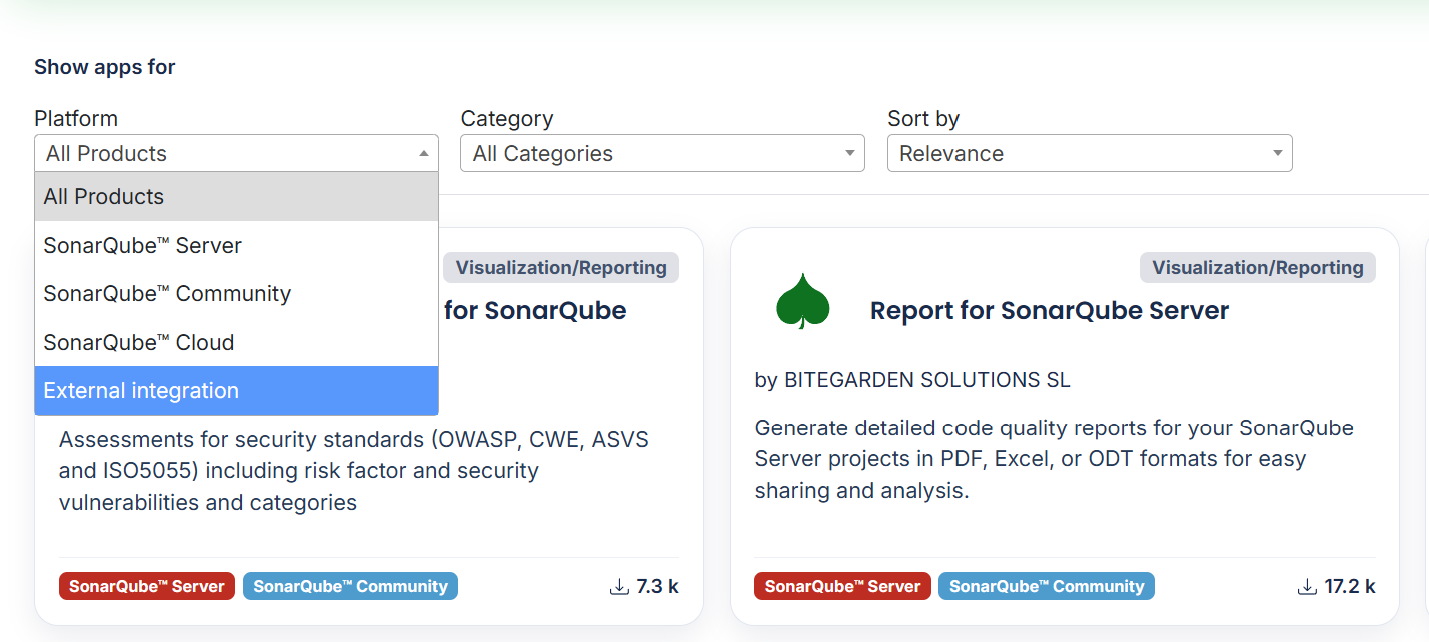
Task: Click Visualization/Reporting tag on left card
Action: click(x=561, y=267)
